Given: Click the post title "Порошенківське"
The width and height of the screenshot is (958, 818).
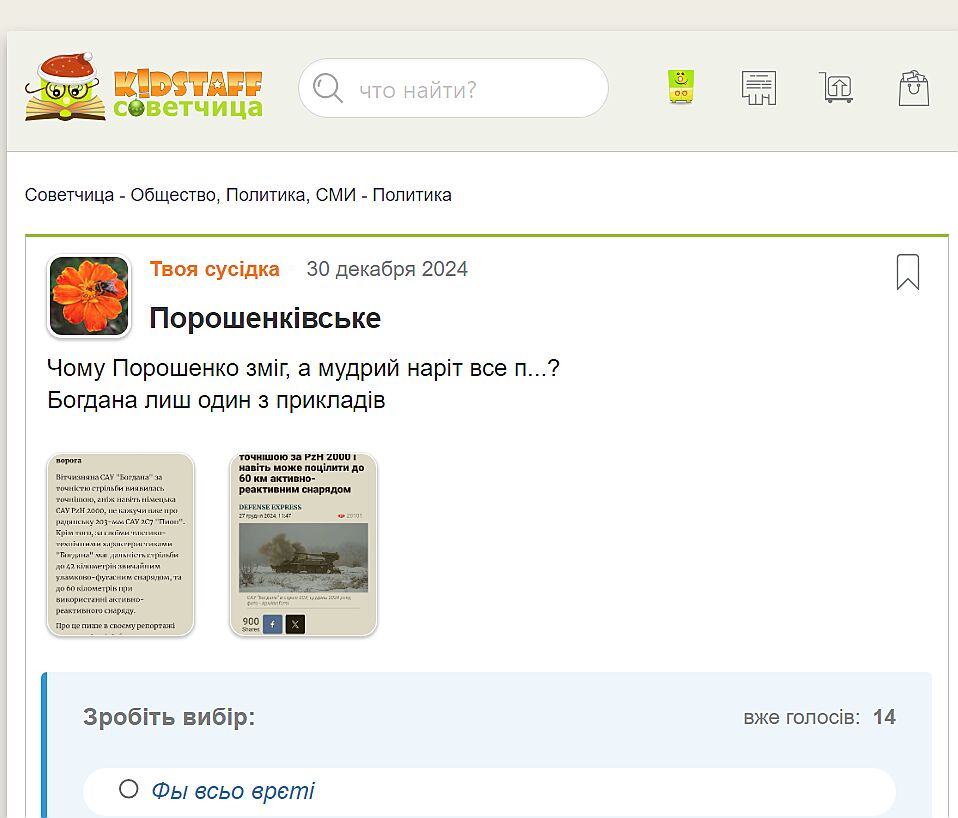Looking at the screenshot, I should [x=264, y=318].
